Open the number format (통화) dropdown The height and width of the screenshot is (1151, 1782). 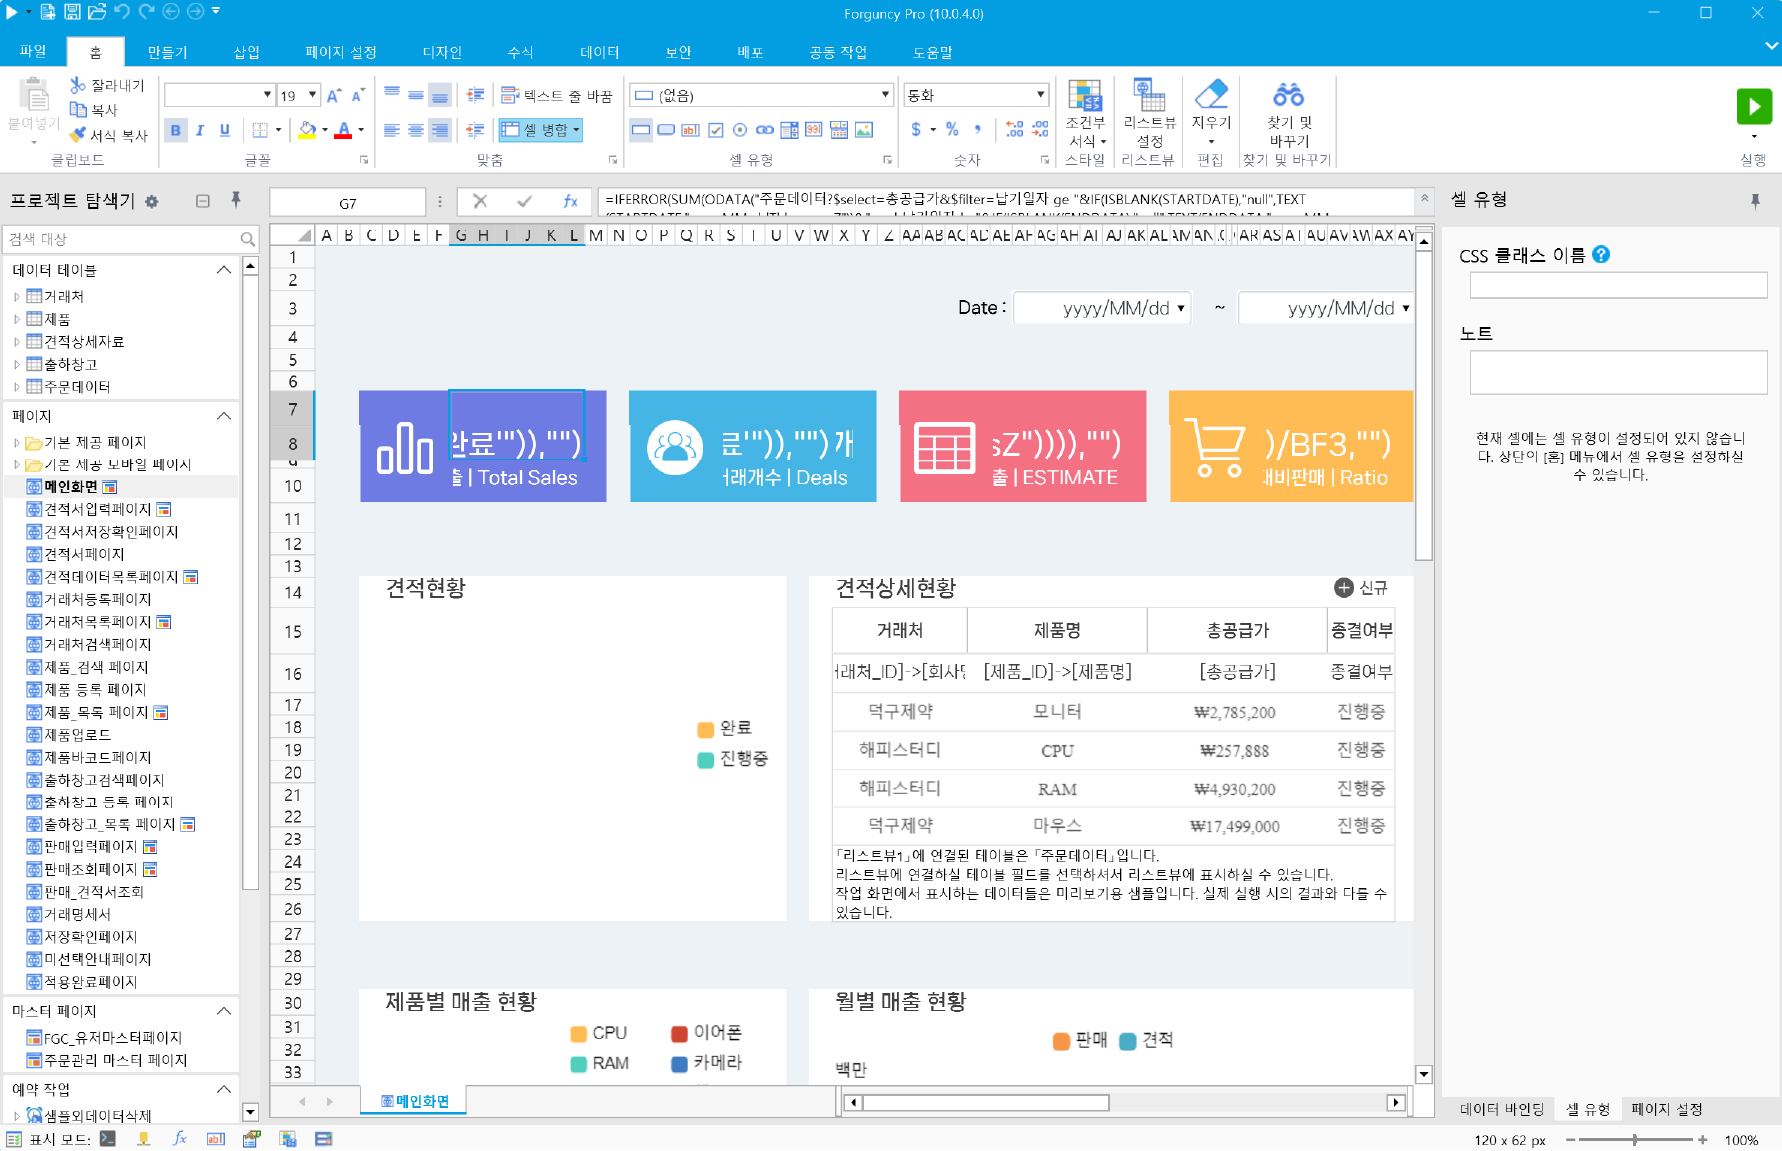pyautogui.click(x=1040, y=95)
